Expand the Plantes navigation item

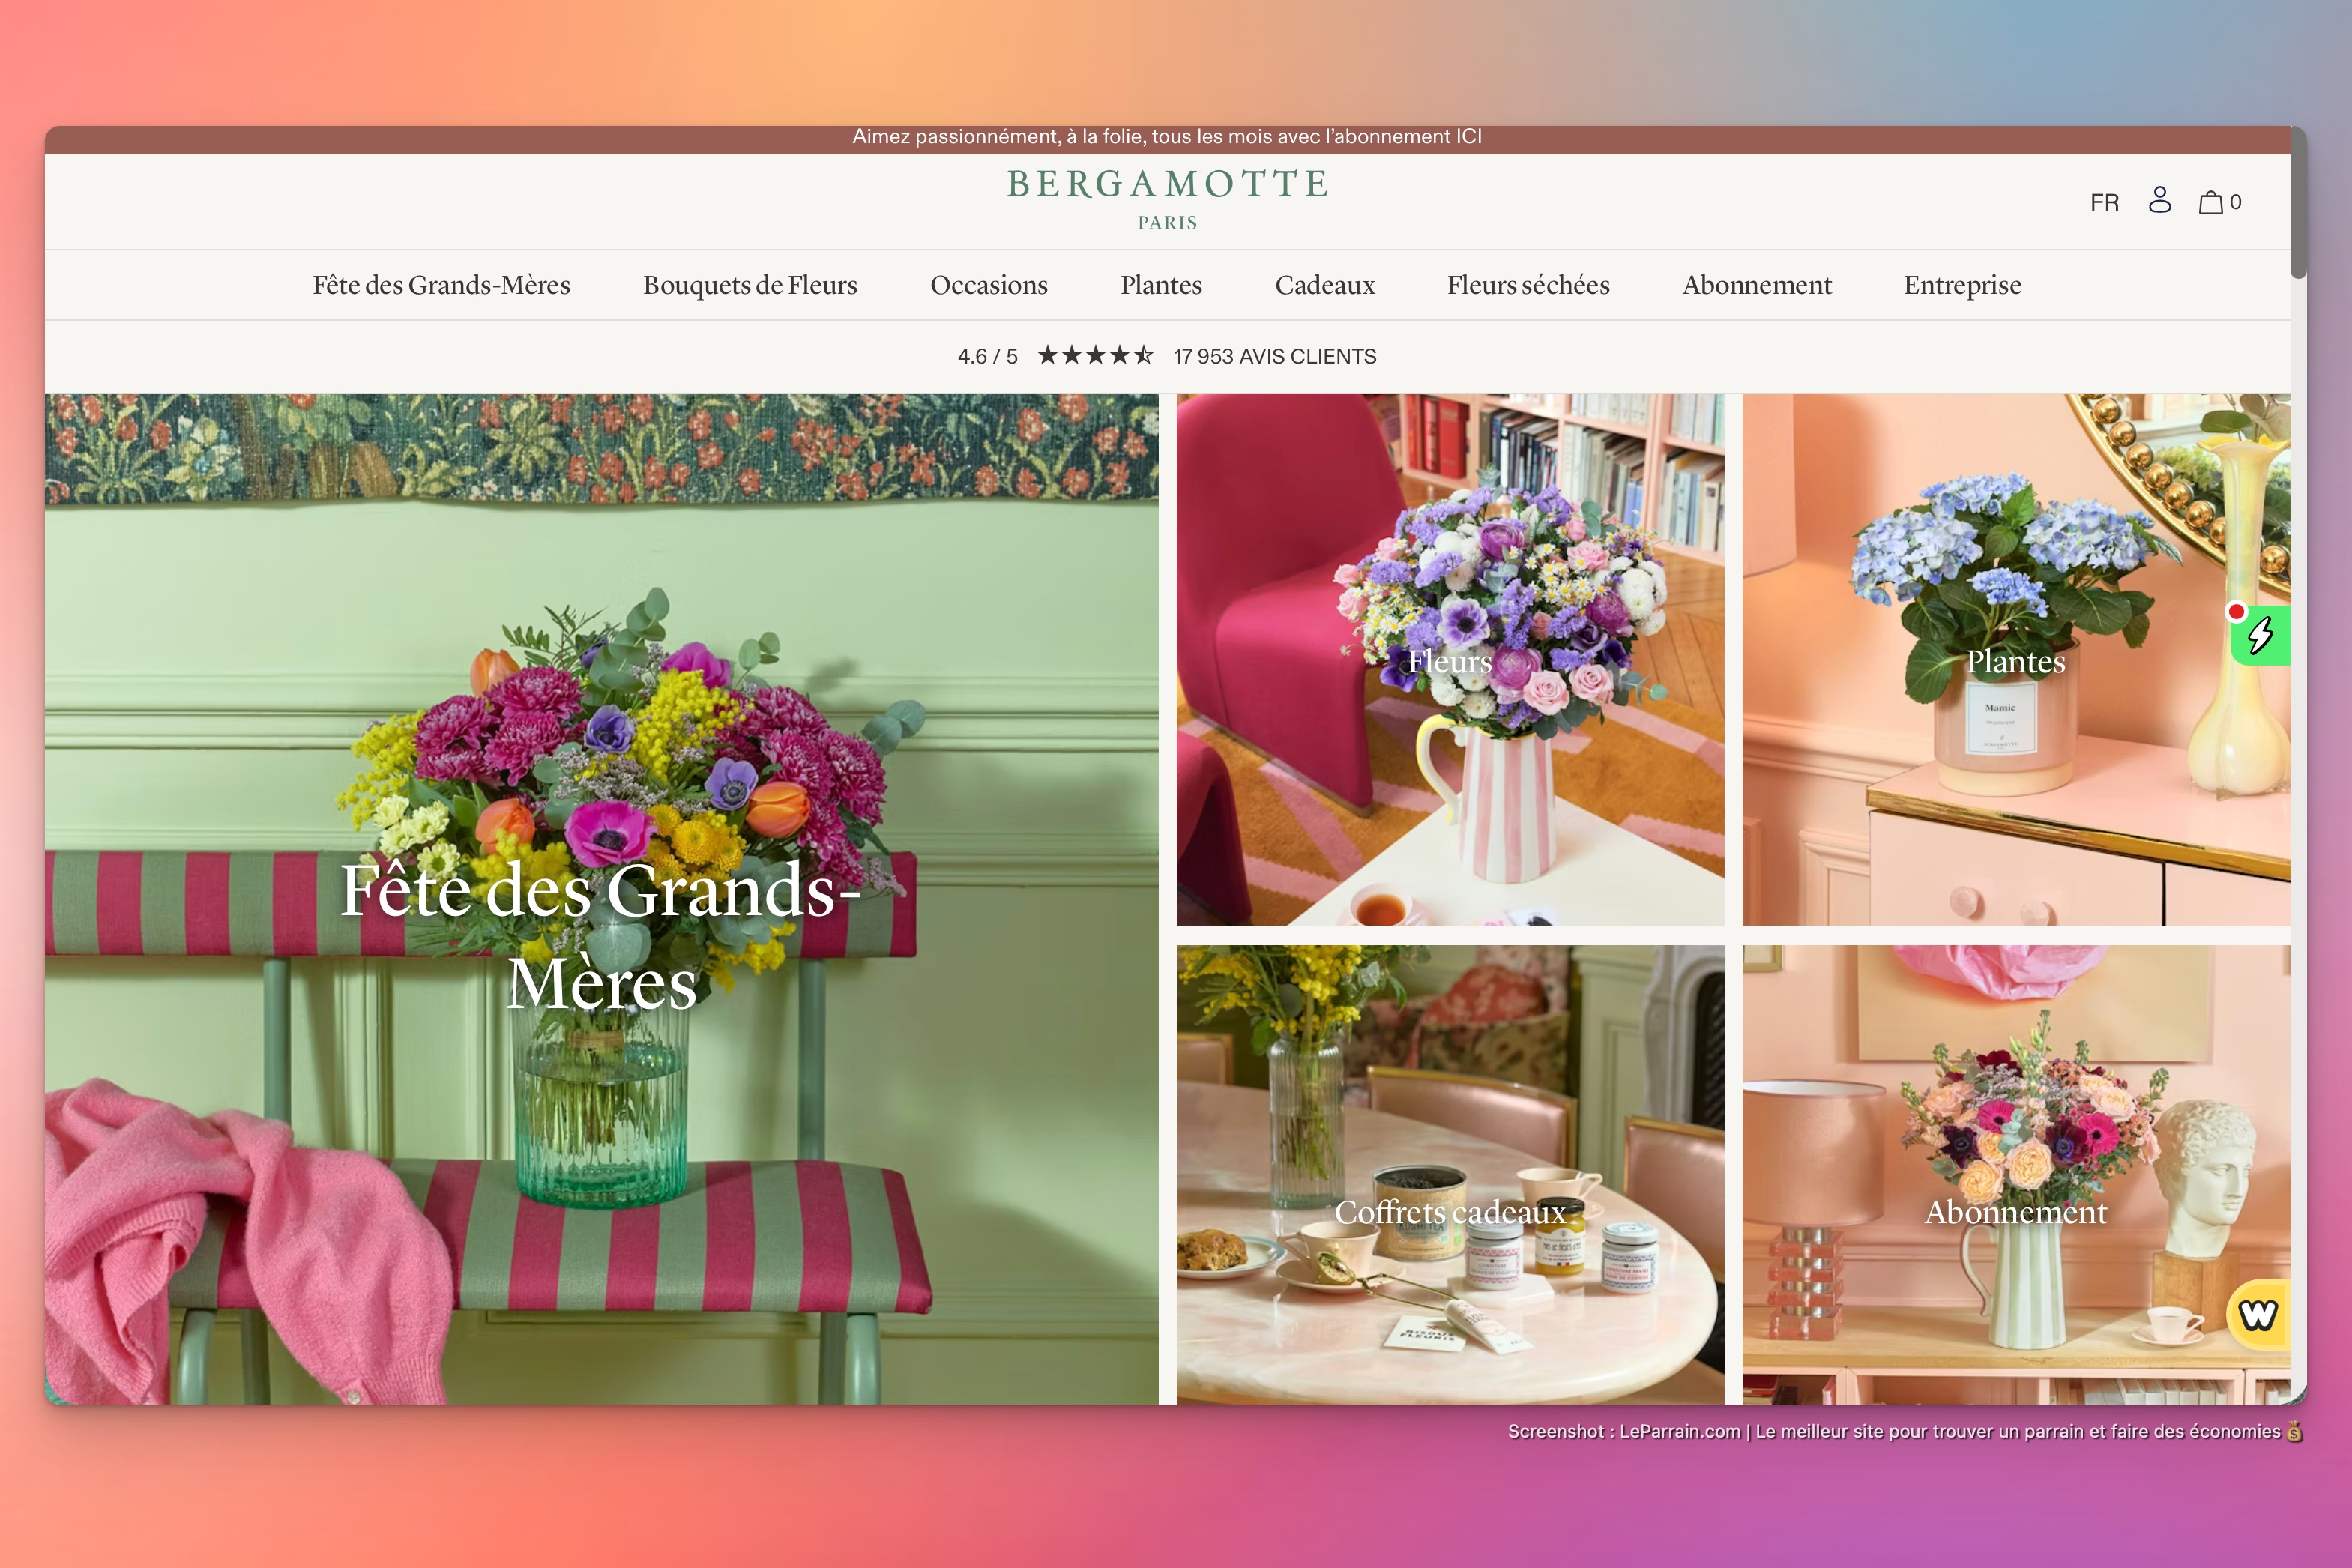(1161, 285)
